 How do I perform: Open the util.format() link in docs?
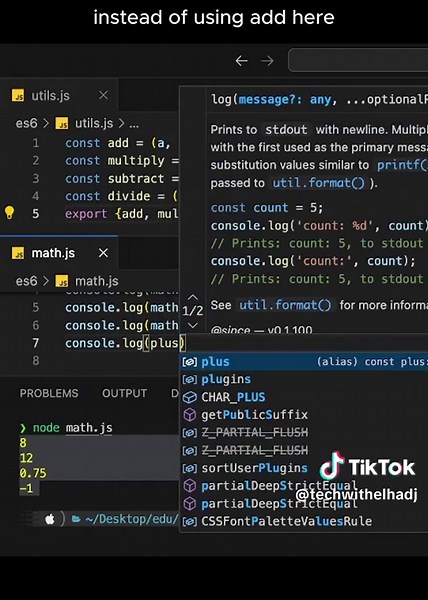(x=319, y=183)
